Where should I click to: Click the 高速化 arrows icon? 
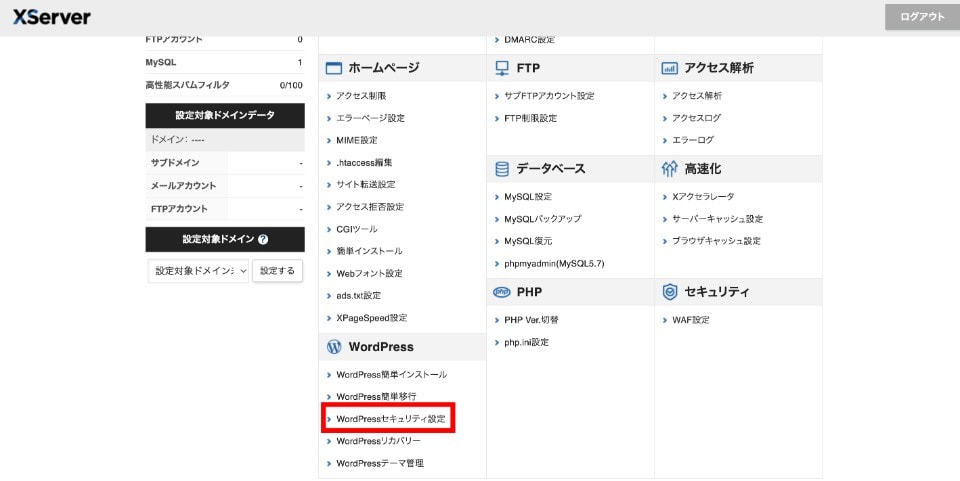click(670, 169)
